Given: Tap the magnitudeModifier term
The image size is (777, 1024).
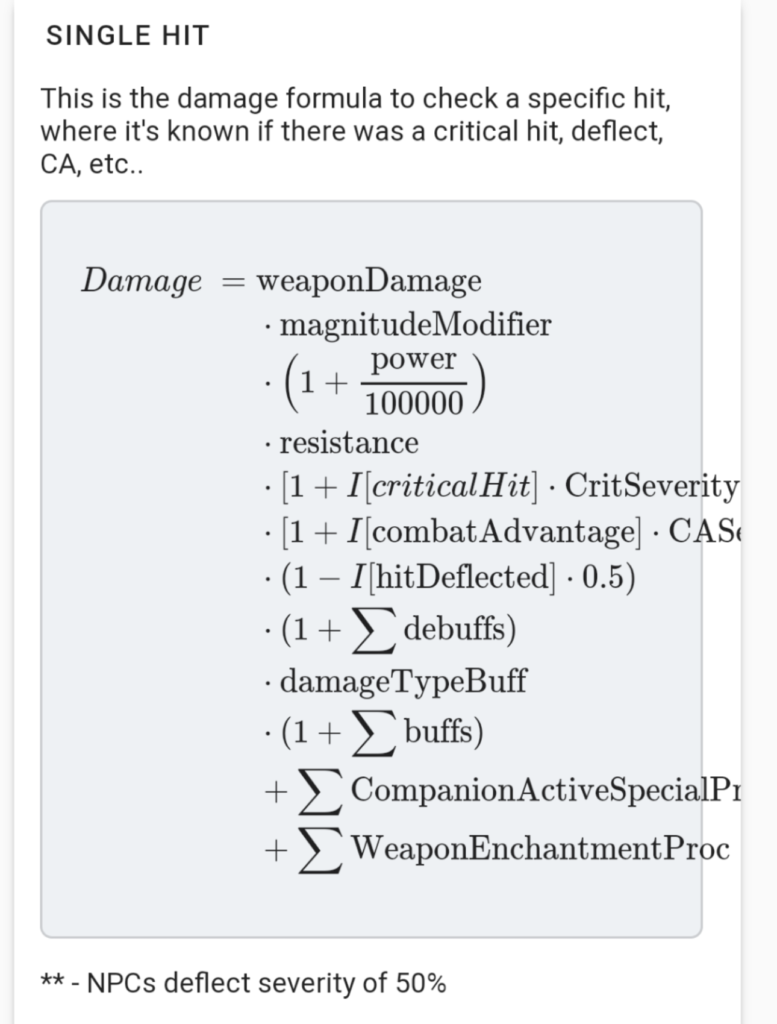Looking at the screenshot, I should [415, 325].
